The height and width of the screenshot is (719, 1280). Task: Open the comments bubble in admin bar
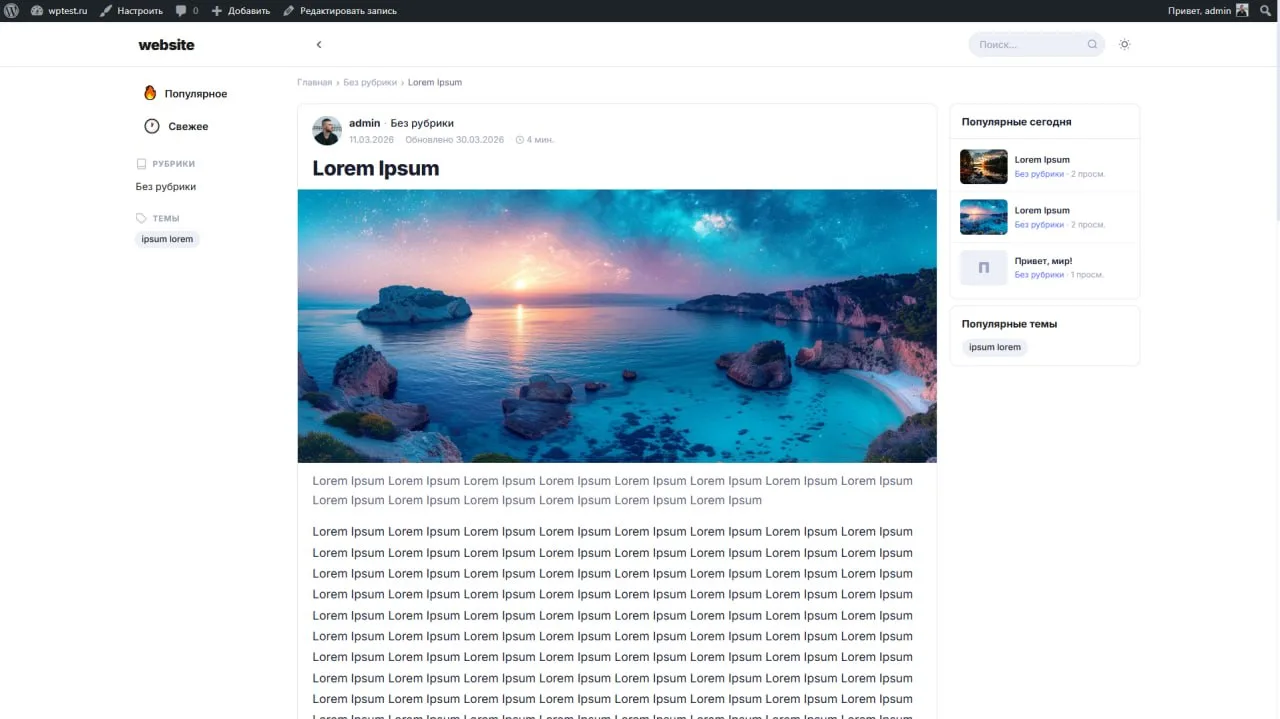coord(187,11)
